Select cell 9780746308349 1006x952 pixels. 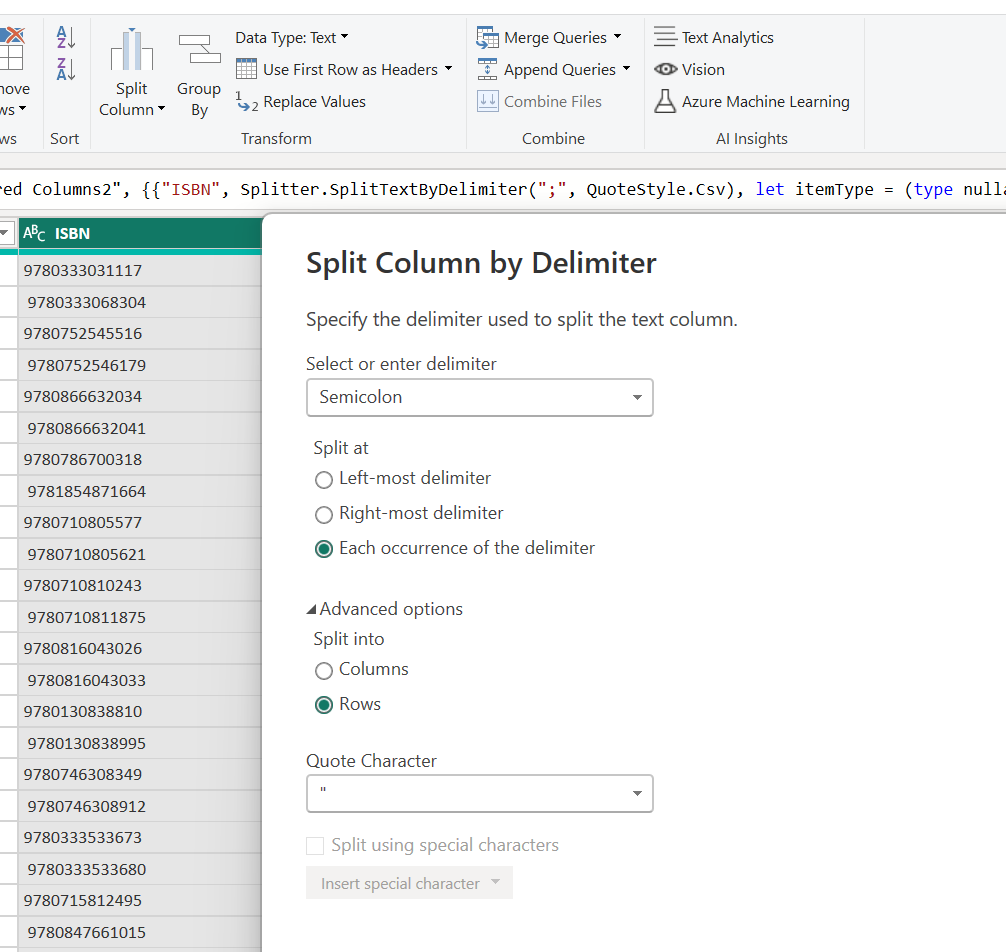pyautogui.click(x=140, y=774)
